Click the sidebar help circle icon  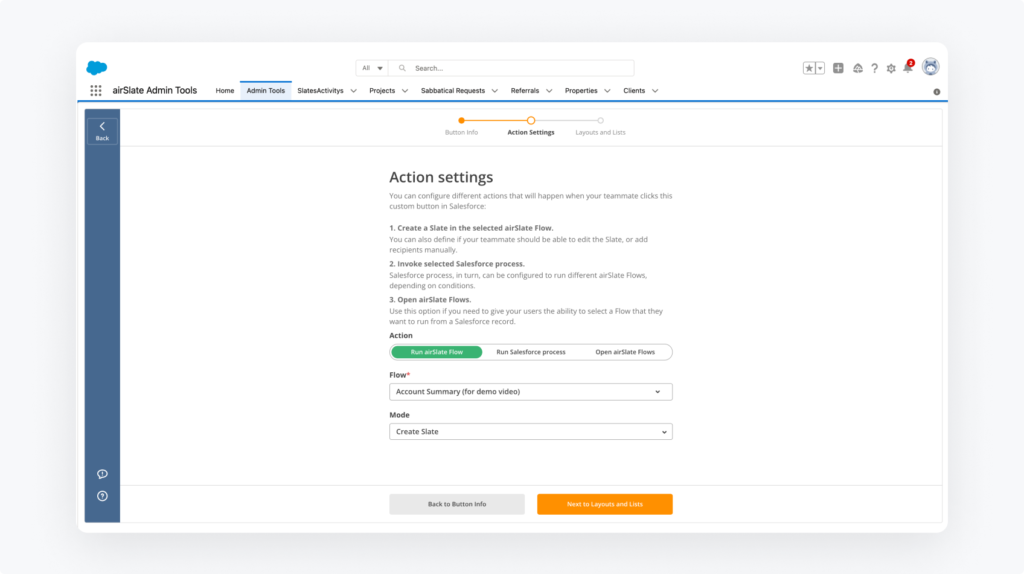tap(102, 496)
